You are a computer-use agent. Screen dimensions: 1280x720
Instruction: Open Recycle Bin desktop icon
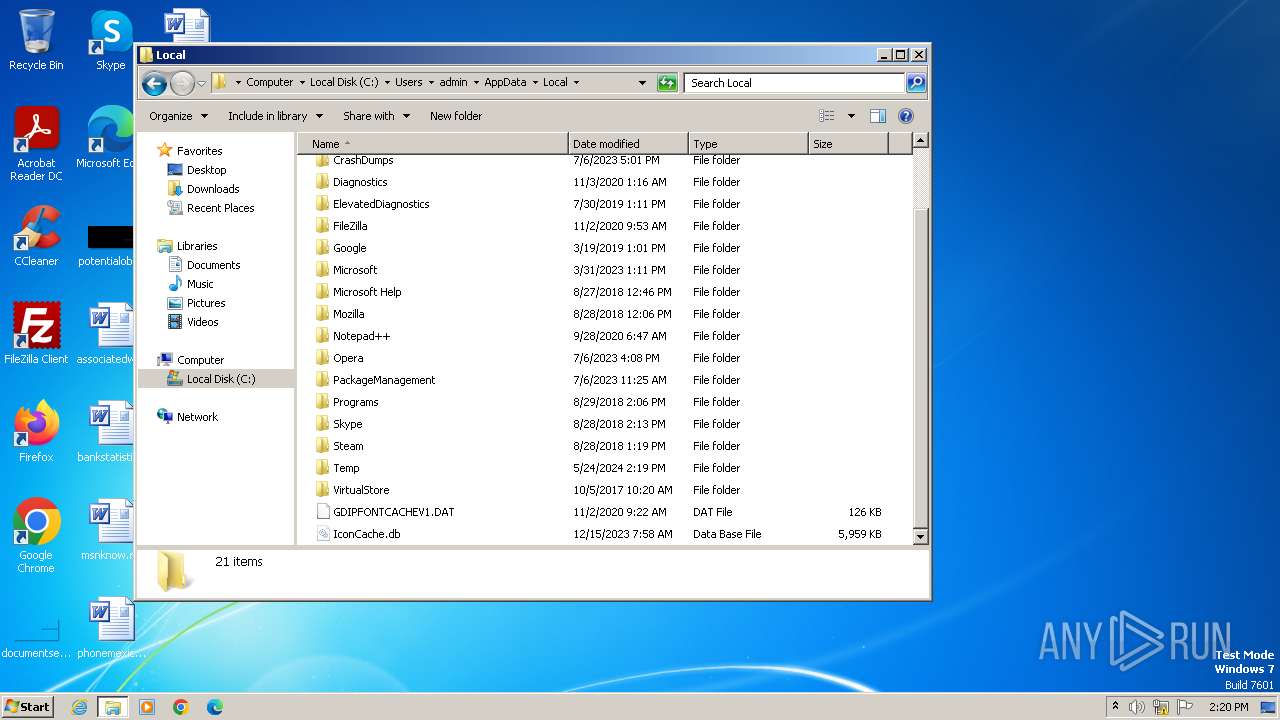[36, 40]
